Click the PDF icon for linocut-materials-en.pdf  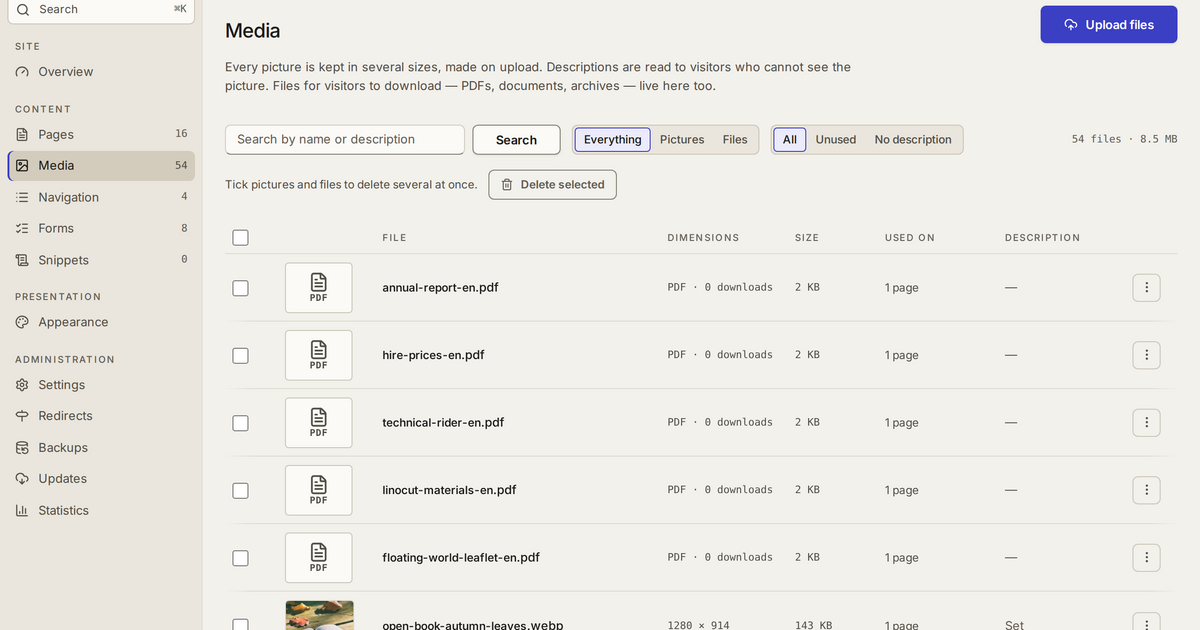coord(319,490)
